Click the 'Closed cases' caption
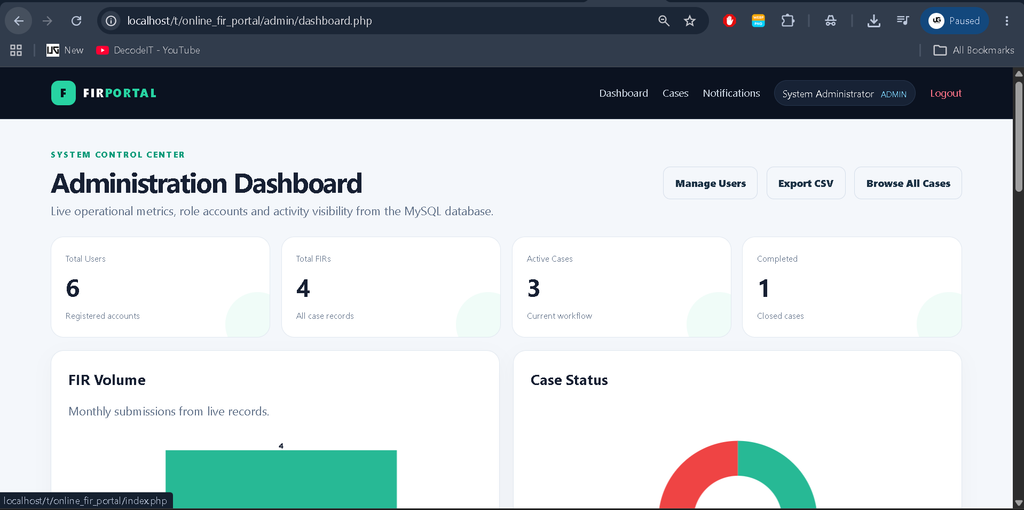 coord(780,316)
